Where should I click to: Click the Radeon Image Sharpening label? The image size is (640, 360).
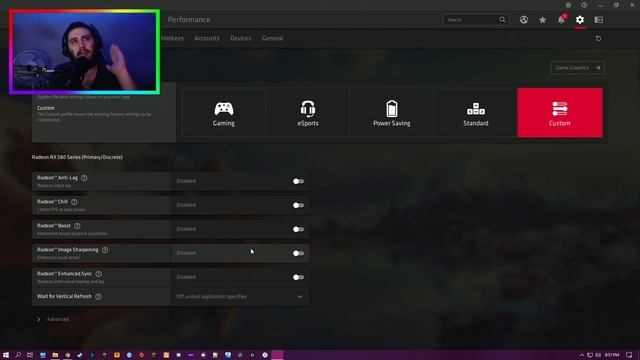pos(68,250)
